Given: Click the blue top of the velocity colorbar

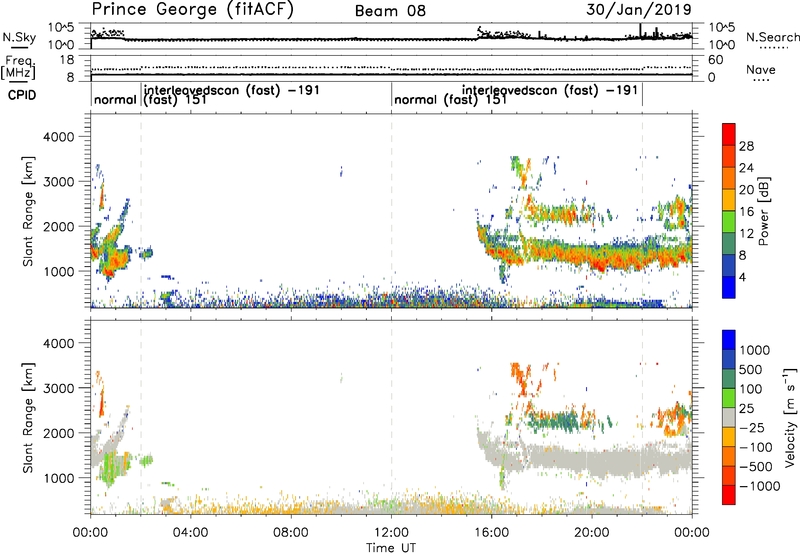Looking at the screenshot, I should [x=729, y=340].
